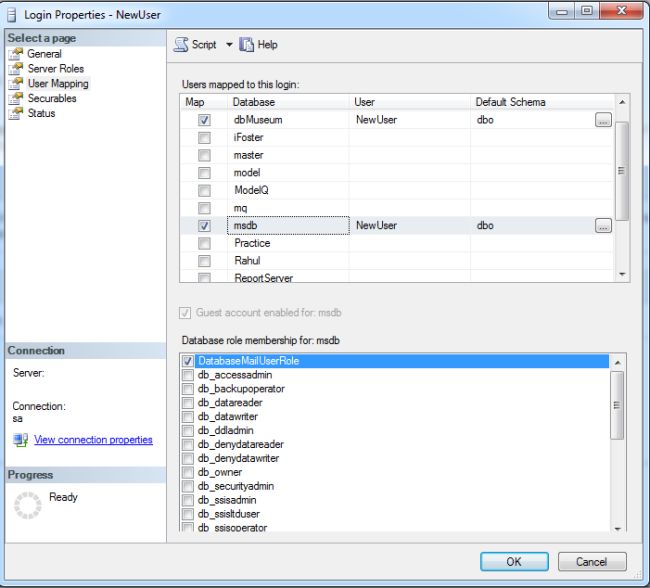This screenshot has height=588, width=650.
Task: Click users list scroll up arrow
Action: click(x=622, y=102)
